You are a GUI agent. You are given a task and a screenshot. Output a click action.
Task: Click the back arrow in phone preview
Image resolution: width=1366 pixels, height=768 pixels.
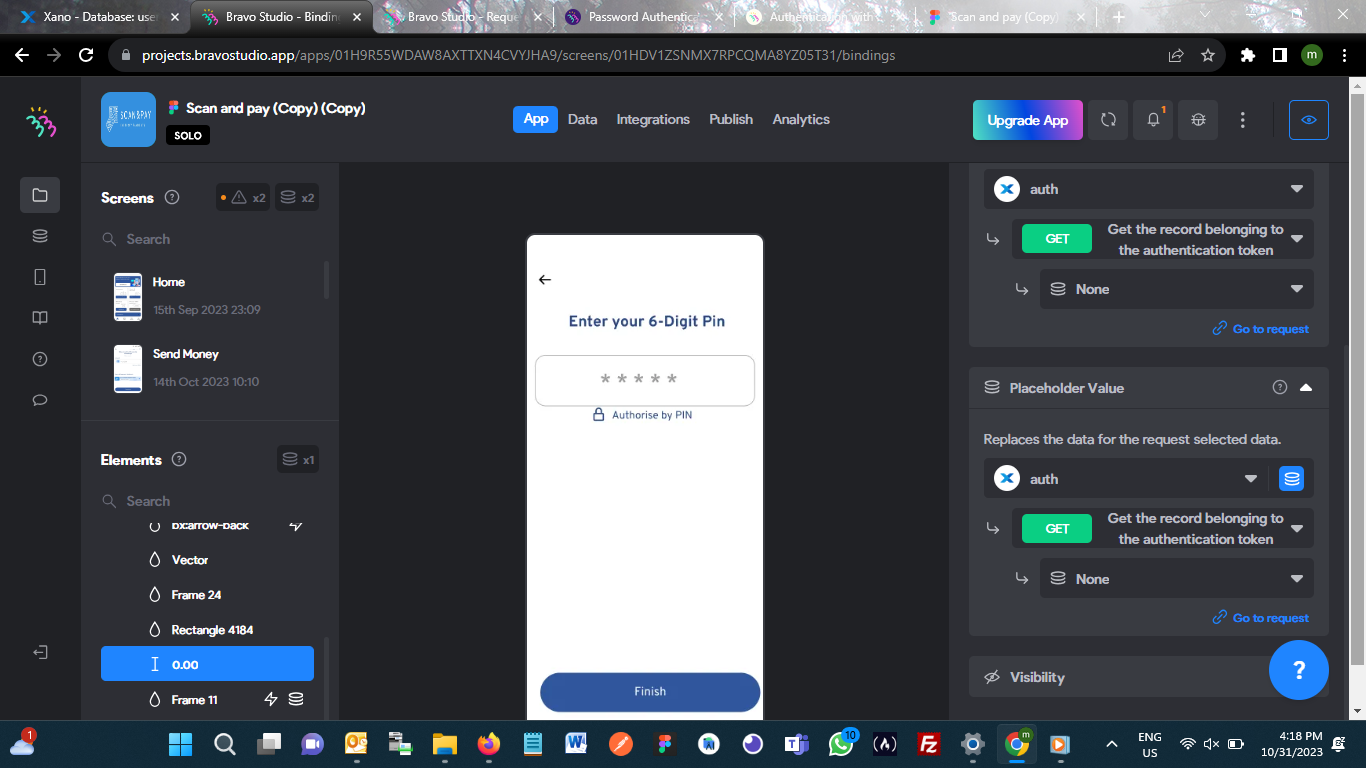tap(545, 280)
